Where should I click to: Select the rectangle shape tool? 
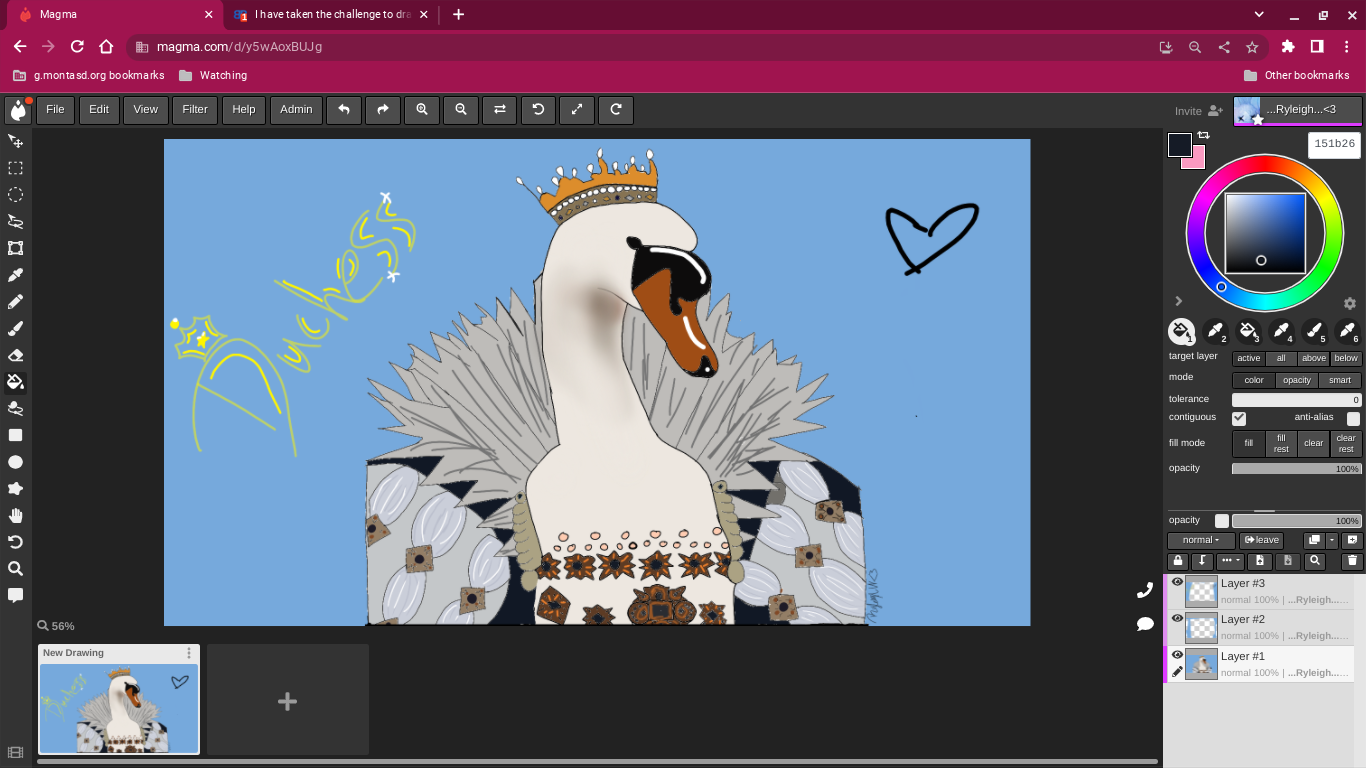pyautogui.click(x=15, y=435)
